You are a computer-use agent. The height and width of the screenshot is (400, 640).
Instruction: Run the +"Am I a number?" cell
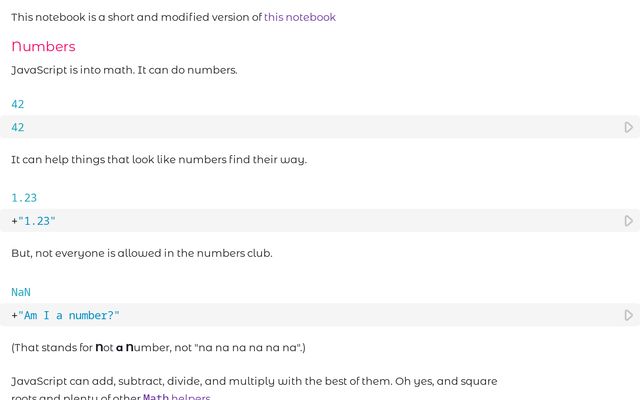628,315
